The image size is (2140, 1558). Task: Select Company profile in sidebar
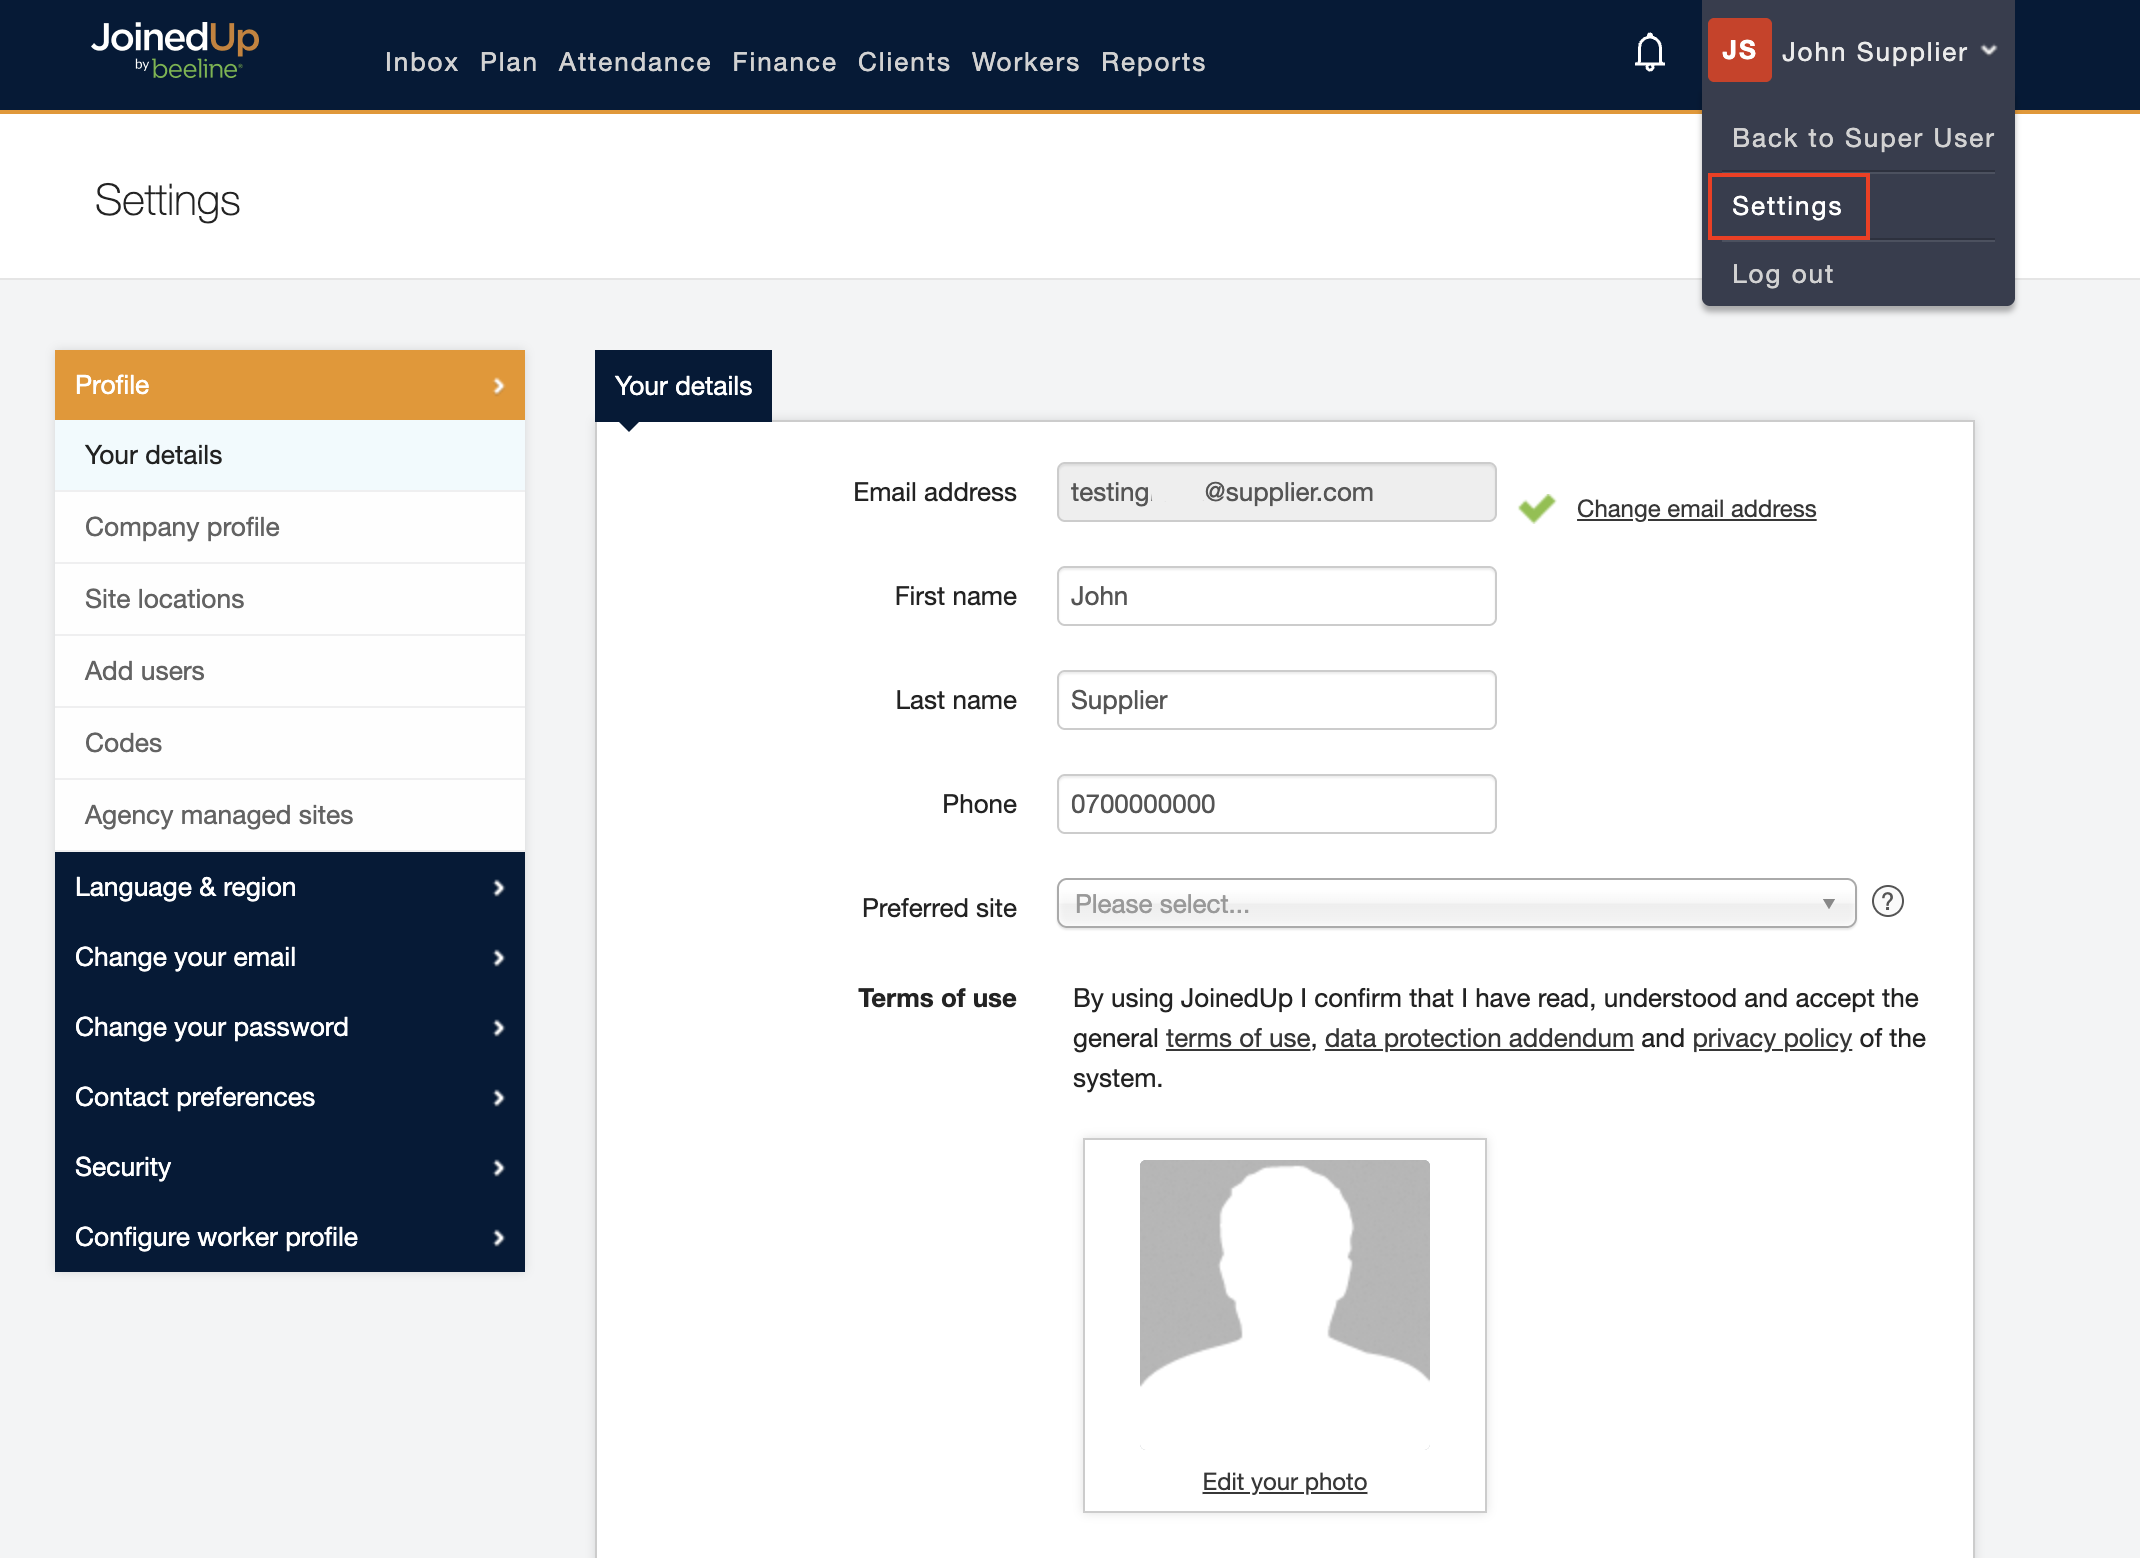182,527
